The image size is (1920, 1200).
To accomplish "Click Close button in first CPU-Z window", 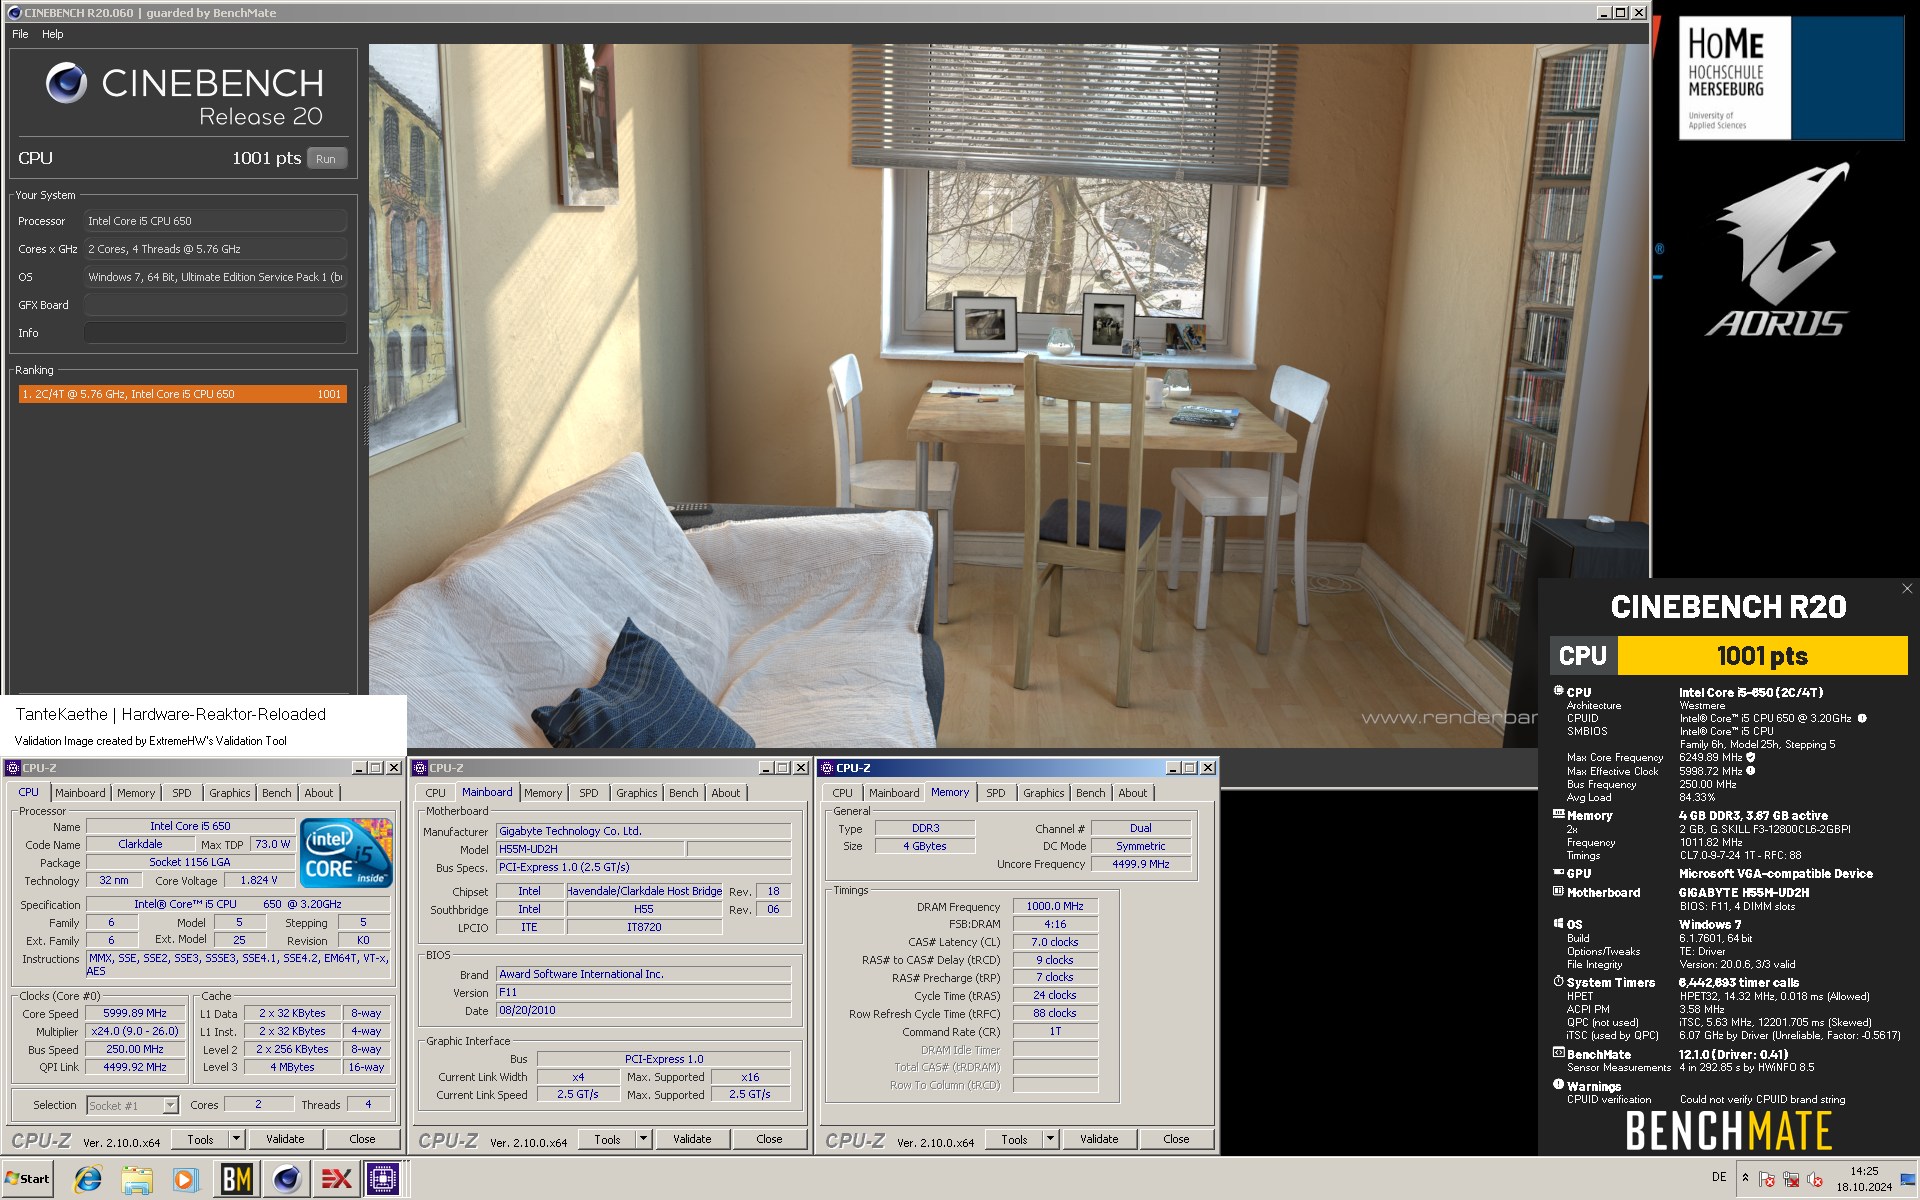I will point(362,1139).
